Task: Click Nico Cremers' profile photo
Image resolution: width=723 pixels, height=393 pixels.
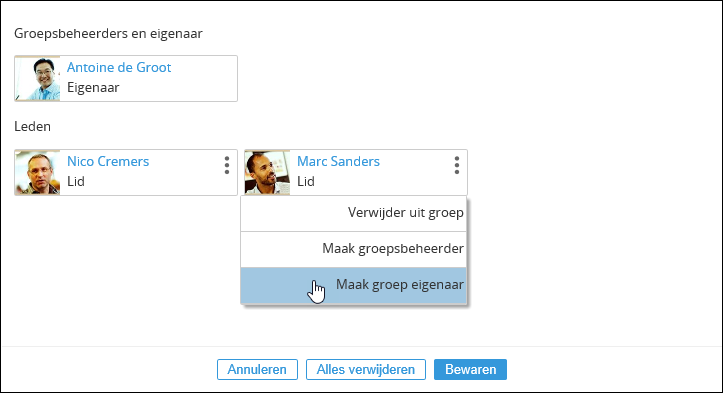Action: [38, 173]
